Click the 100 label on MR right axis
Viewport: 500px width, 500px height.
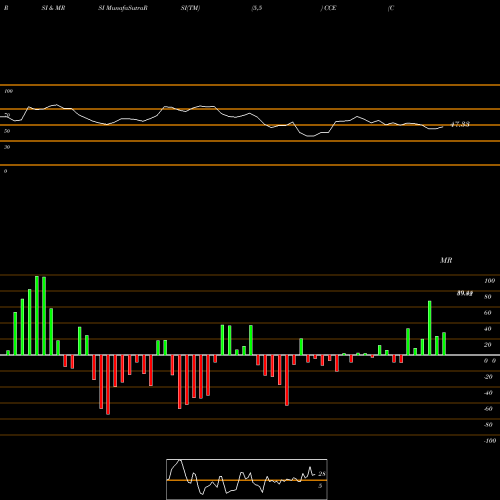coord(489,281)
